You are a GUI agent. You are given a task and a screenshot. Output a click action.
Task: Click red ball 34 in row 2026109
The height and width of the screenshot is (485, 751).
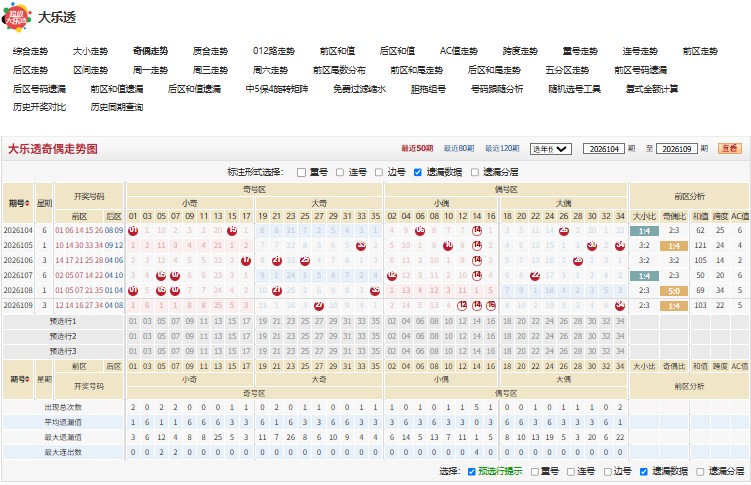[620, 305]
